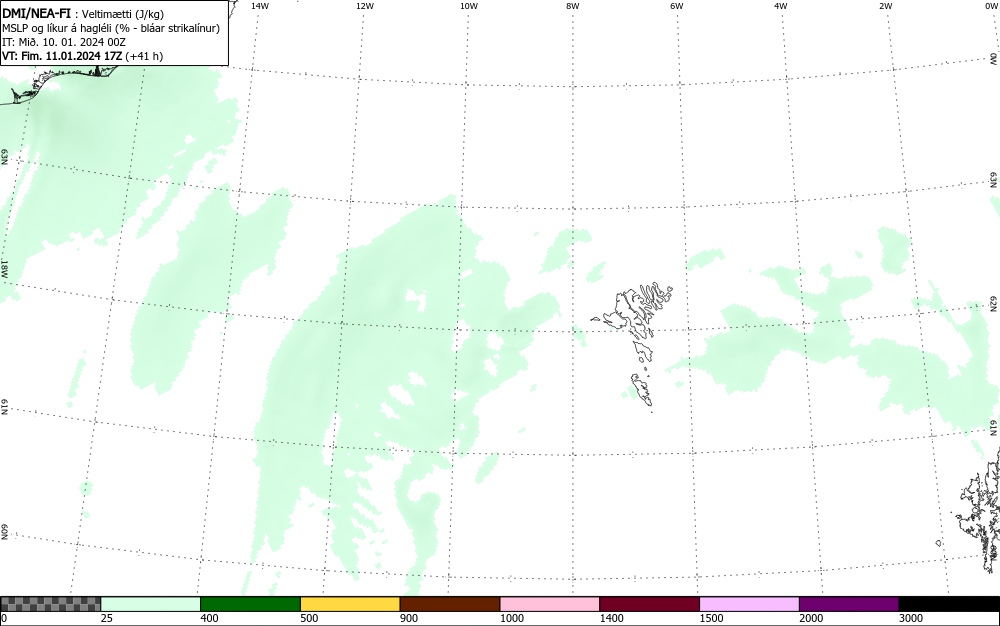
Task: Click the 8W longitude label
Action: (573, 6)
